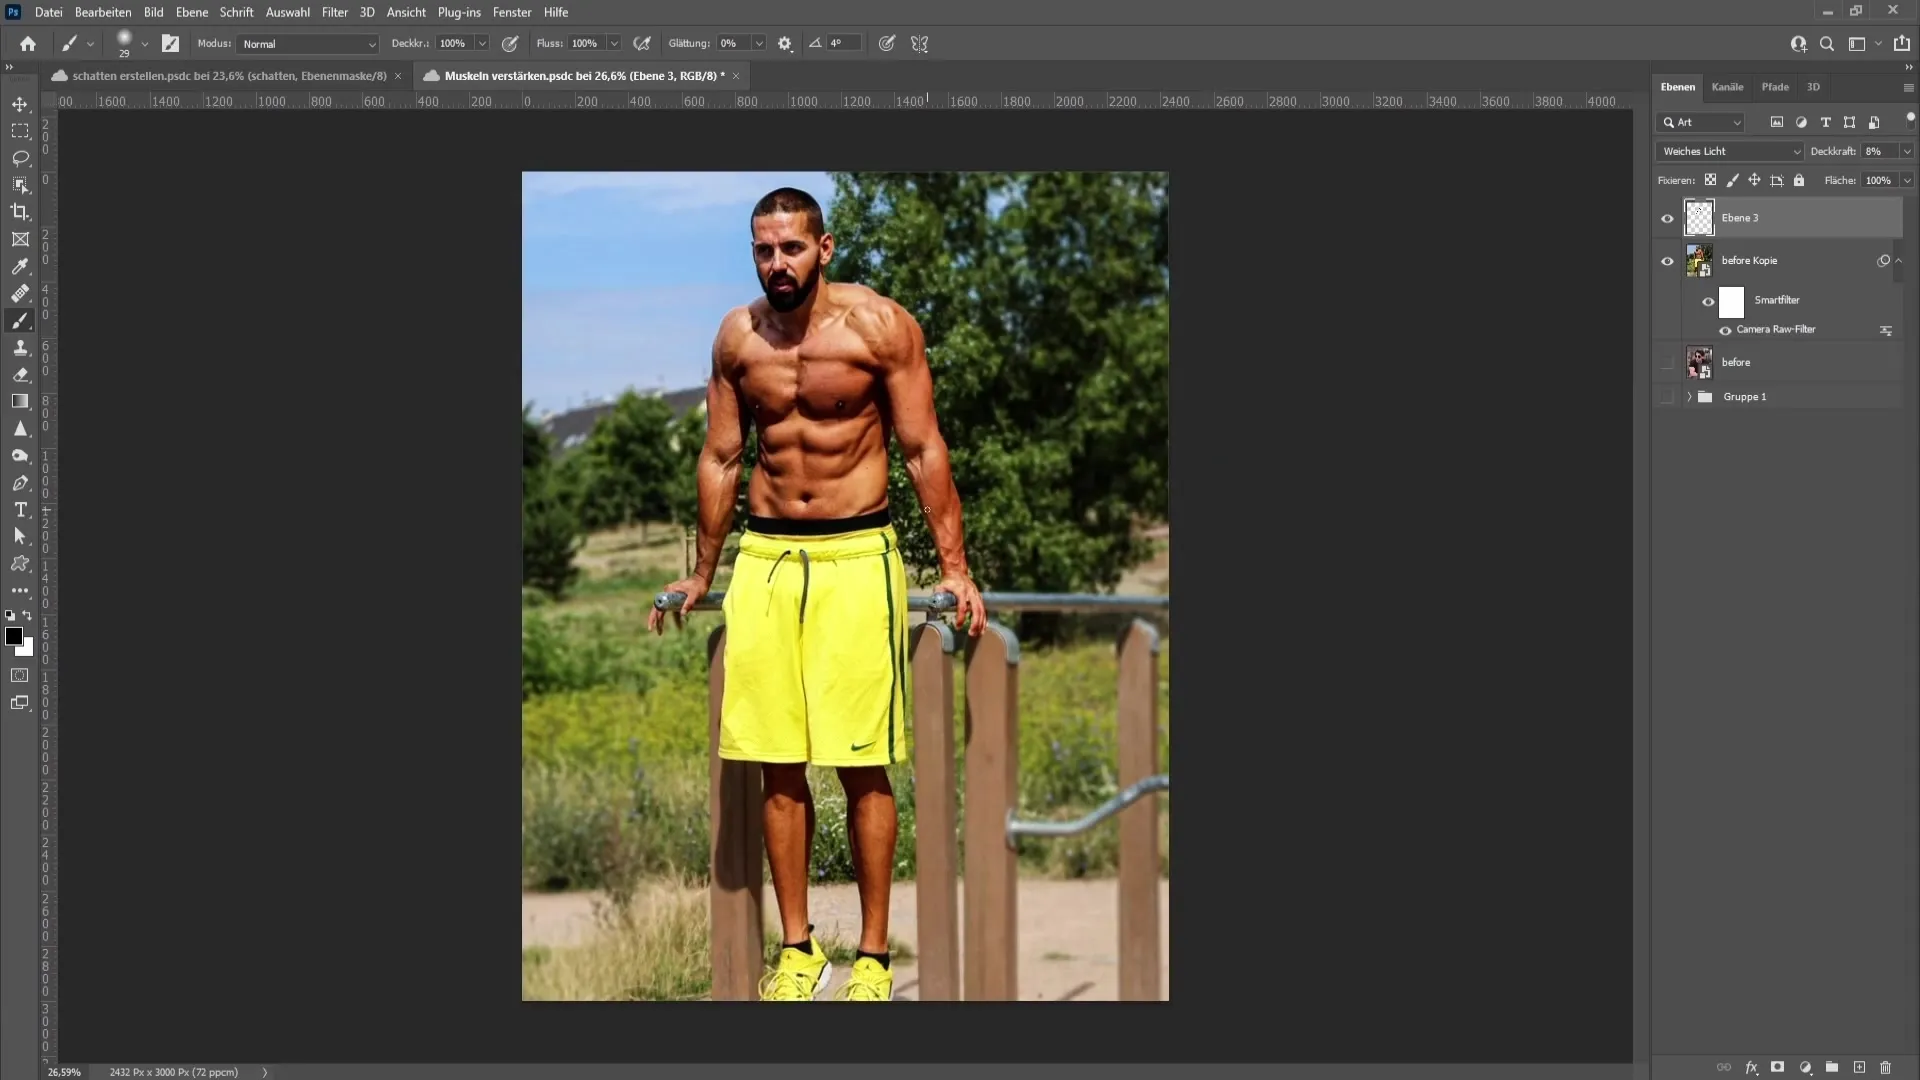Select the Brush tool in toolbar
The image size is (1920, 1080).
pos(20,320)
